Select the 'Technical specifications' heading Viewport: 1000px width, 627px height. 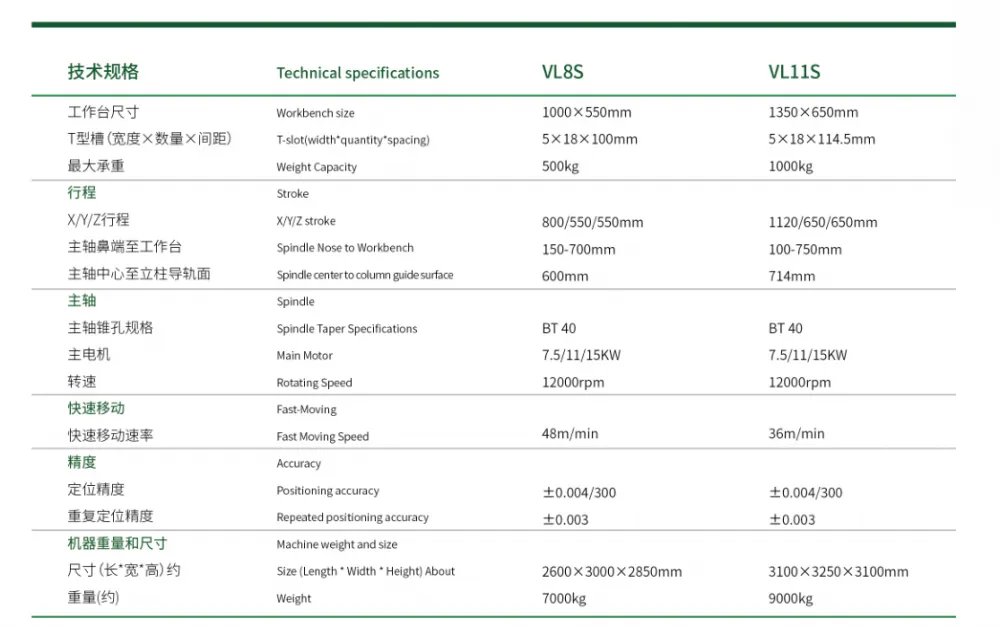tap(358, 73)
